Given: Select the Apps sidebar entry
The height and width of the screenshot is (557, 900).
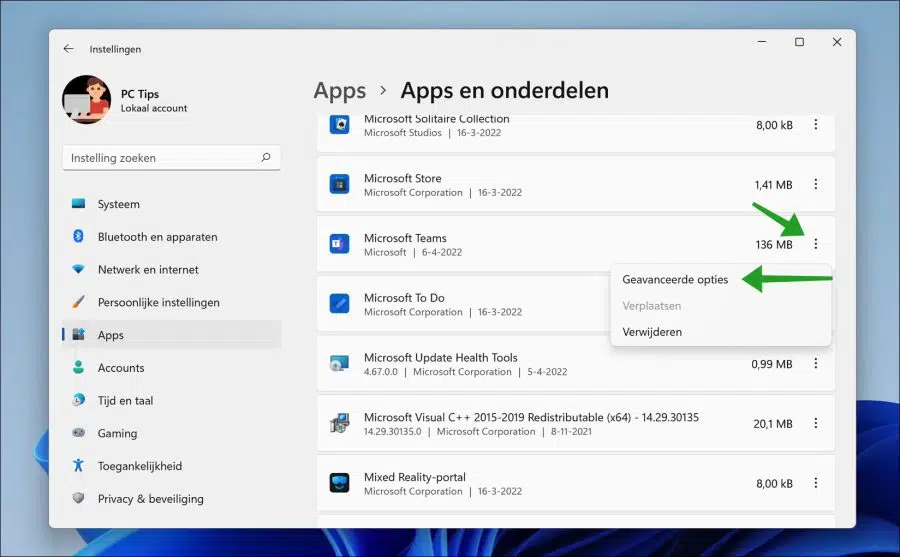Looking at the screenshot, I should click(172, 335).
